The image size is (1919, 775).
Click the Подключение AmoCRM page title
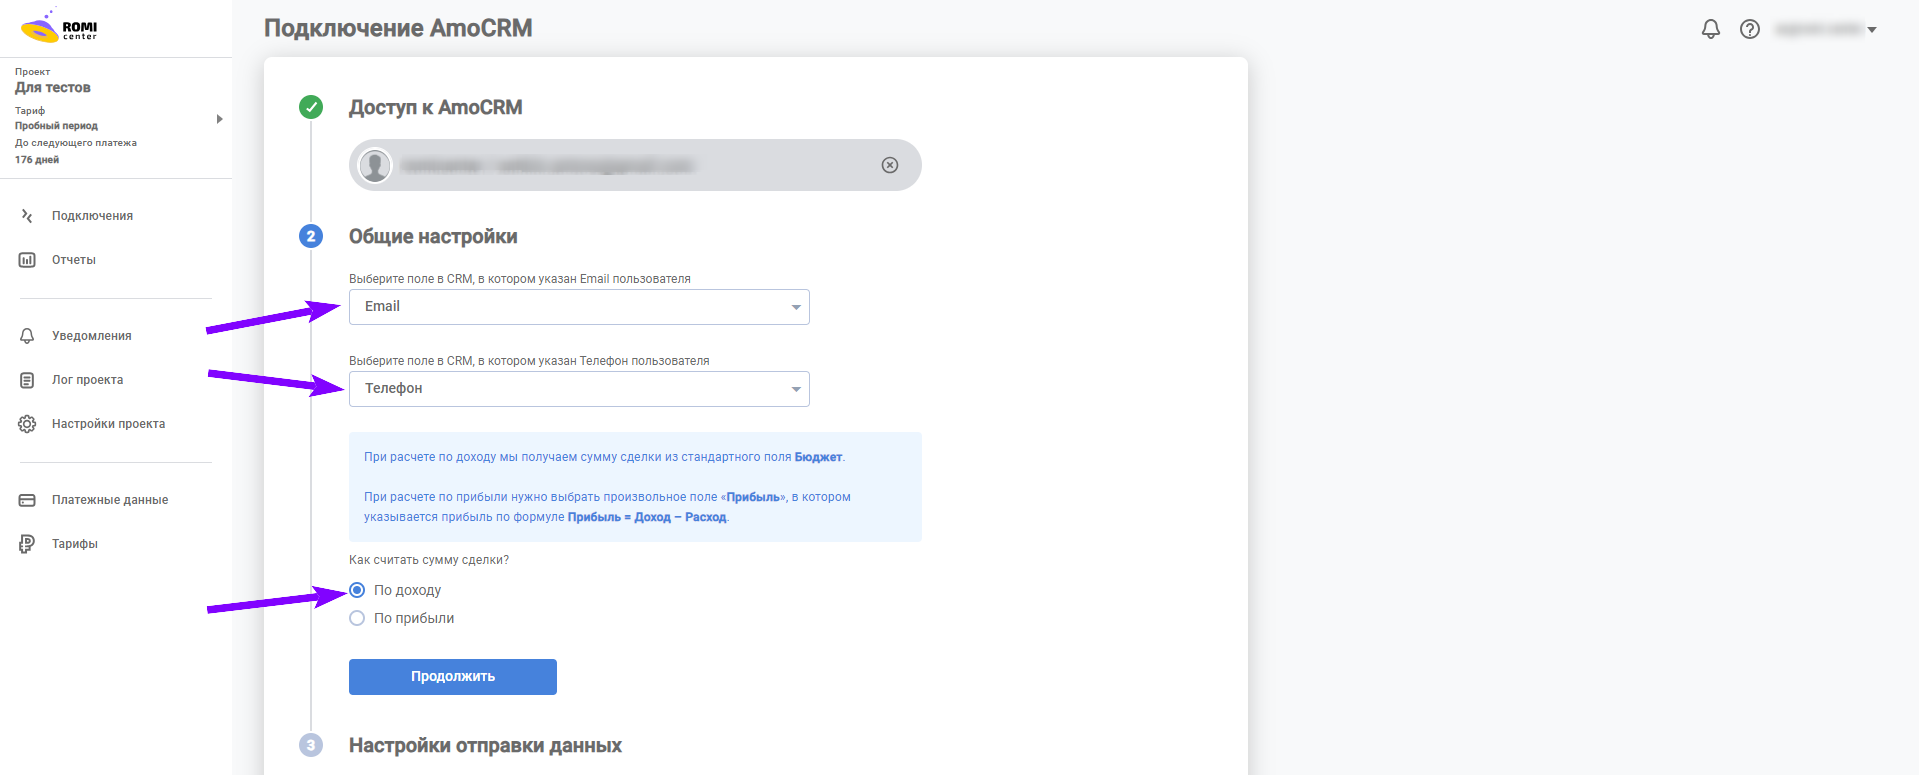pyautogui.click(x=398, y=28)
